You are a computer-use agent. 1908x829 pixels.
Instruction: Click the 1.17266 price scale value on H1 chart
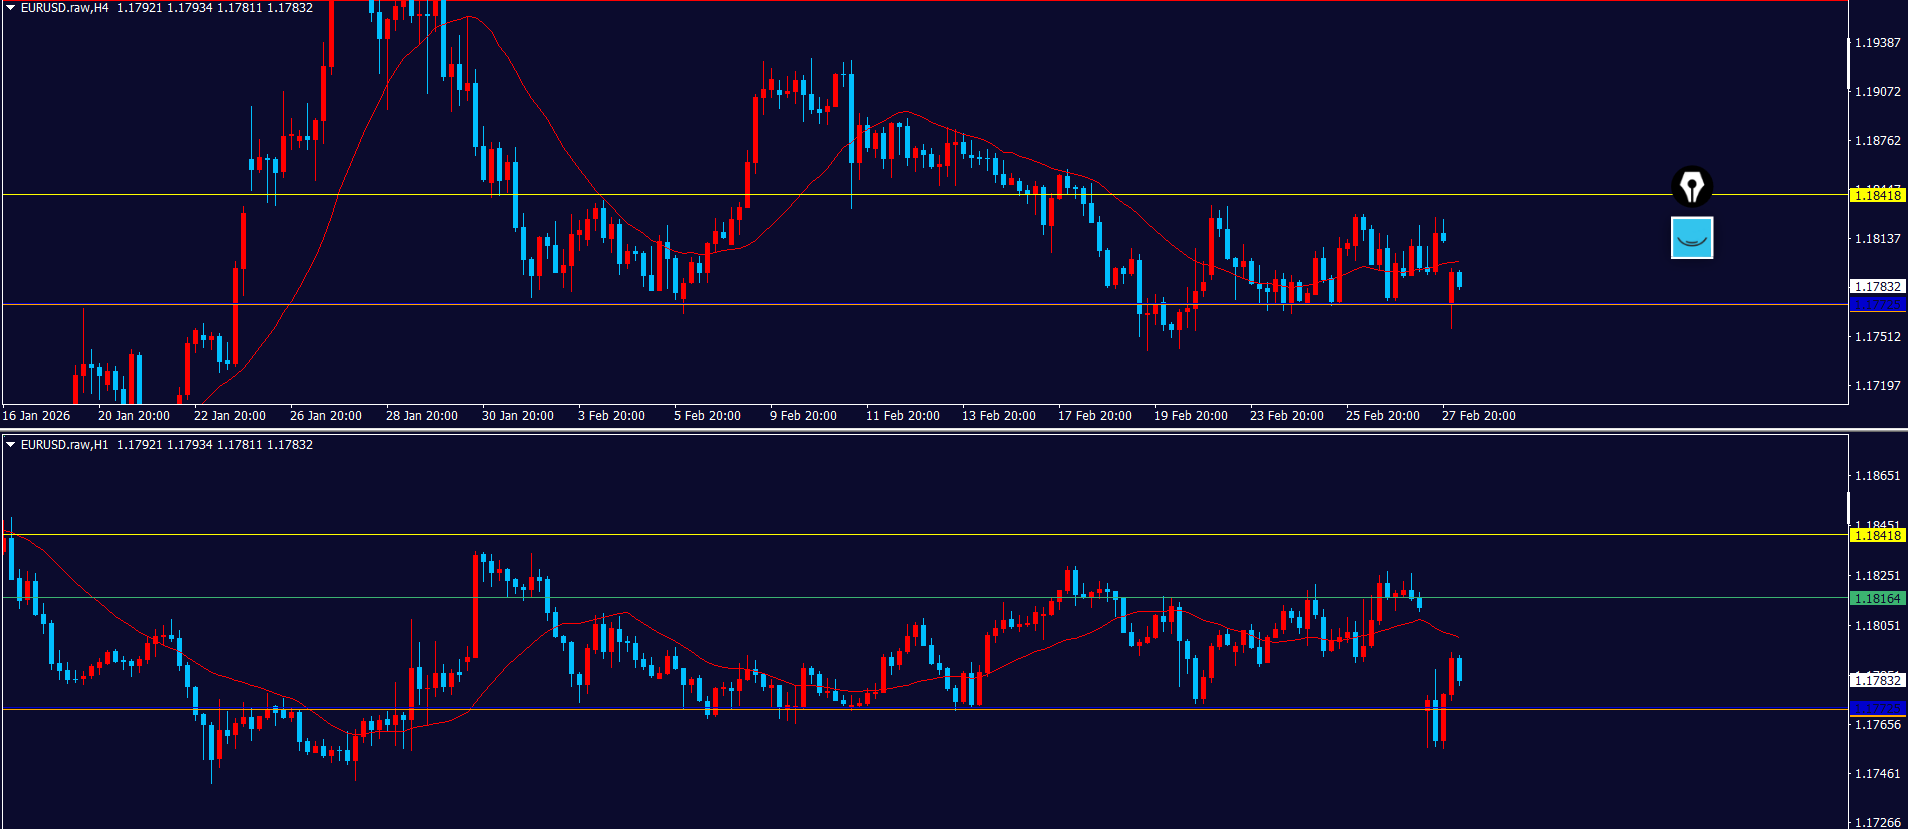(x=1877, y=822)
